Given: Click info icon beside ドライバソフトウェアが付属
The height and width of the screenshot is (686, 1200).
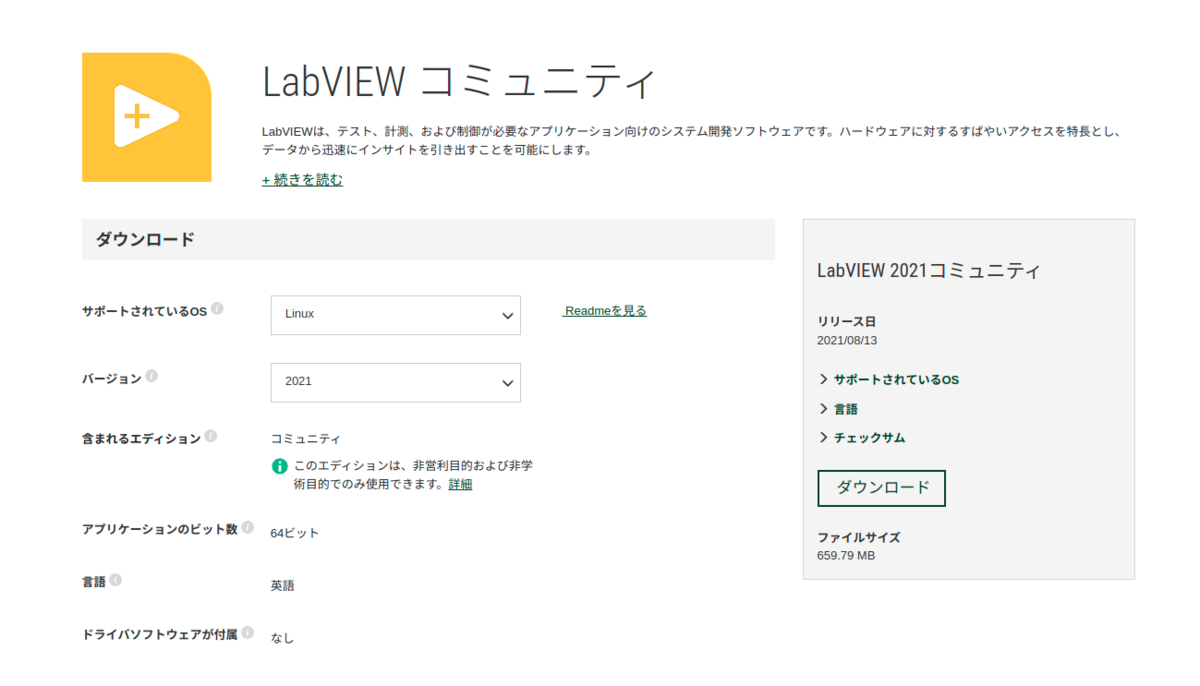Looking at the screenshot, I should tap(247, 633).
